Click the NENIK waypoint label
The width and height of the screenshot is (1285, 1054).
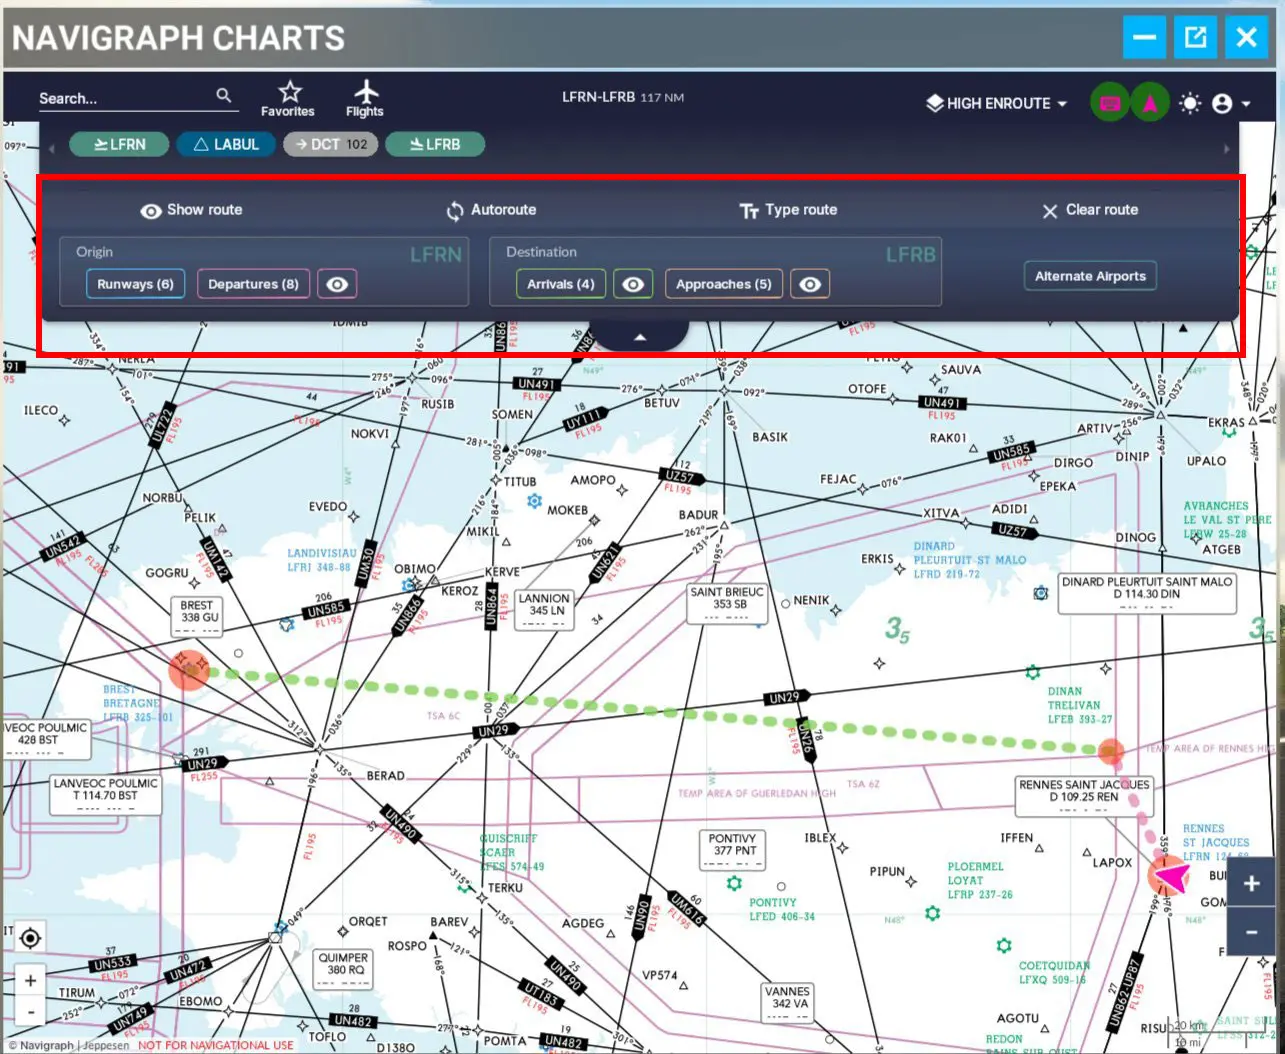coord(811,601)
